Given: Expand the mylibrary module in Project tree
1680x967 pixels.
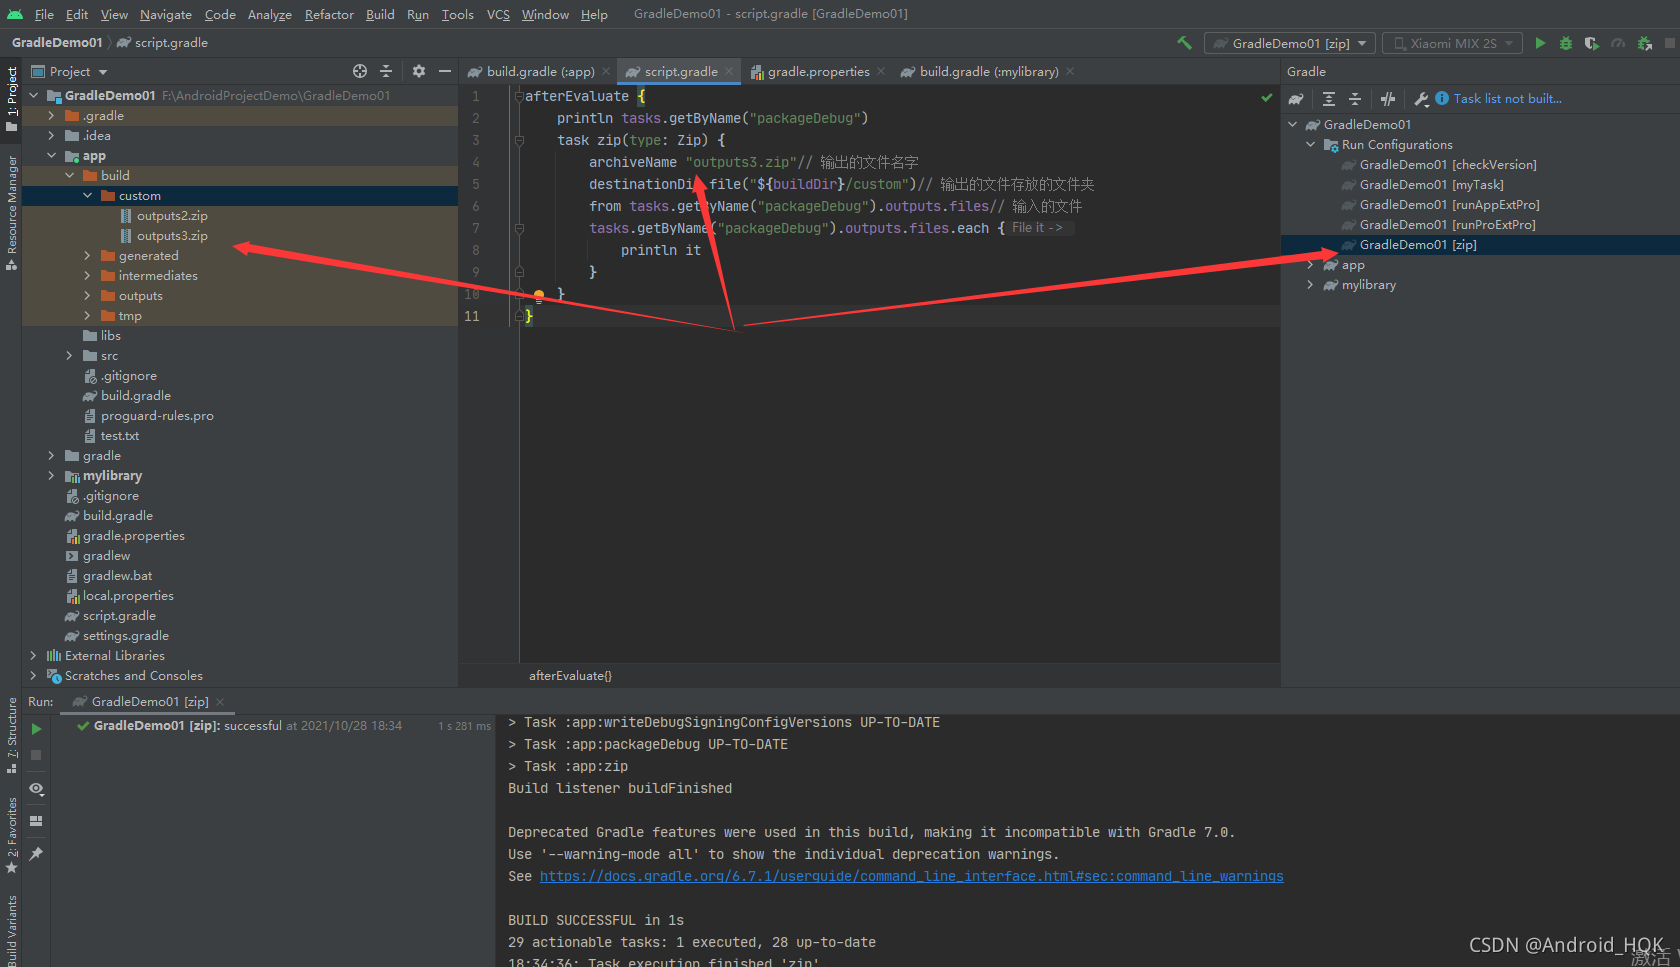Looking at the screenshot, I should click(x=52, y=476).
